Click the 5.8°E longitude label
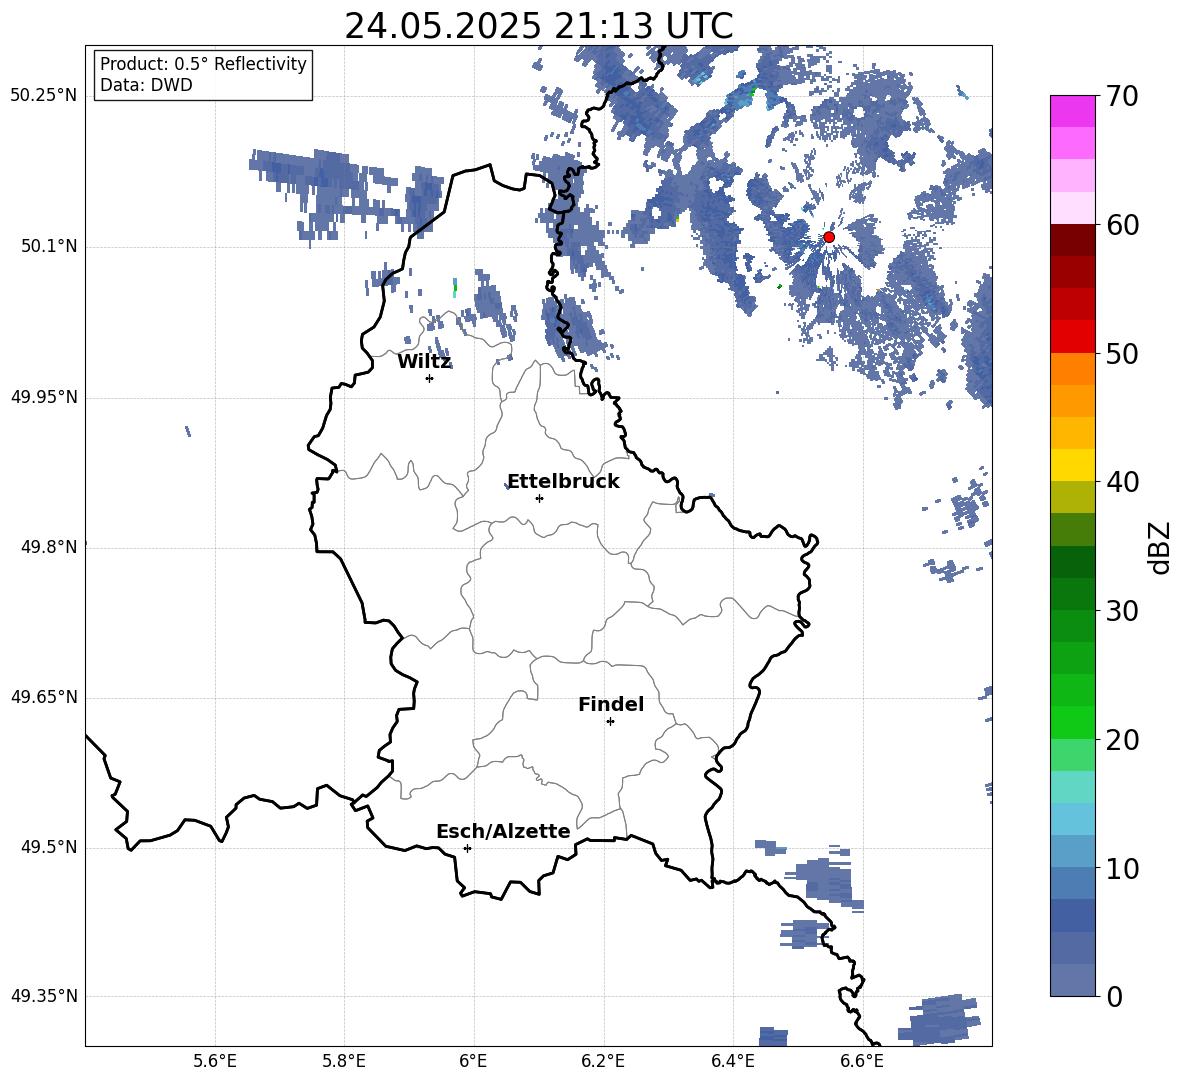Screen dimensions: 1184x1081 point(344,1061)
